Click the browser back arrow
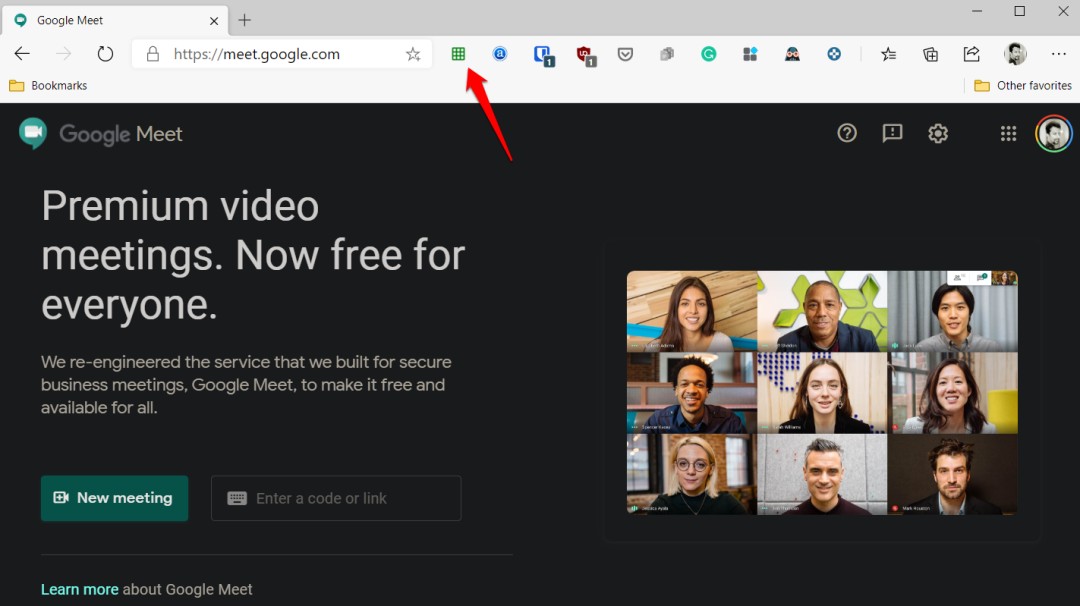Viewport: 1080px width, 606px height. point(22,54)
